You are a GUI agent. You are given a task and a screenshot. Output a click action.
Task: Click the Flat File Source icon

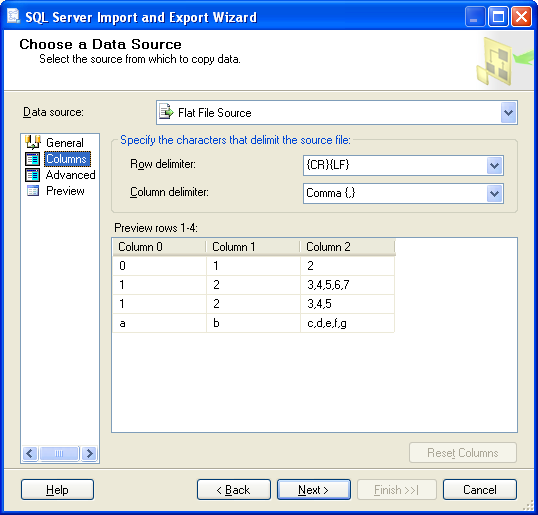[166, 112]
